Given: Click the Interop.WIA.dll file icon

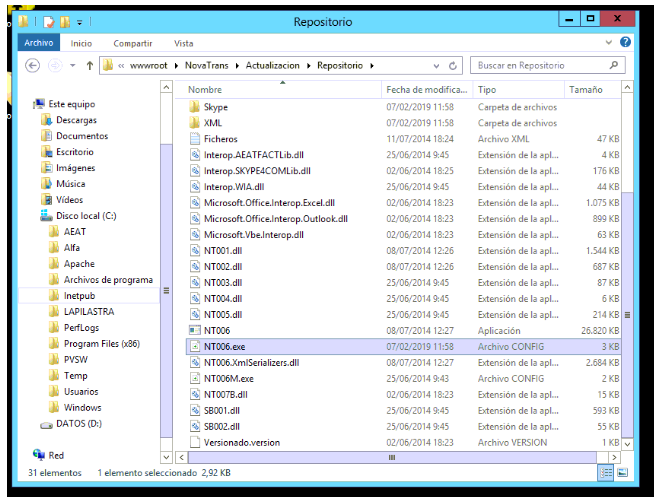Looking at the screenshot, I should pyautogui.click(x=195, y=186).
